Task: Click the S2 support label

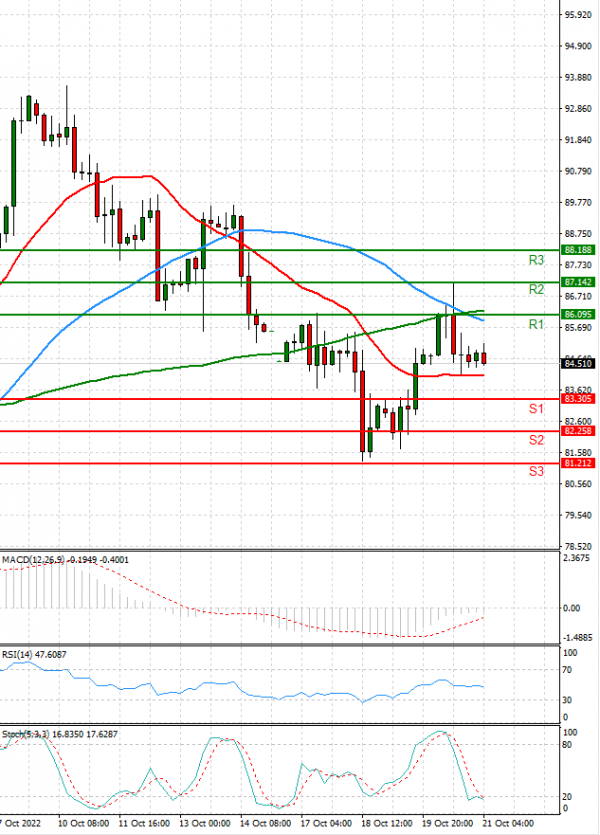Action: [536, 440]
